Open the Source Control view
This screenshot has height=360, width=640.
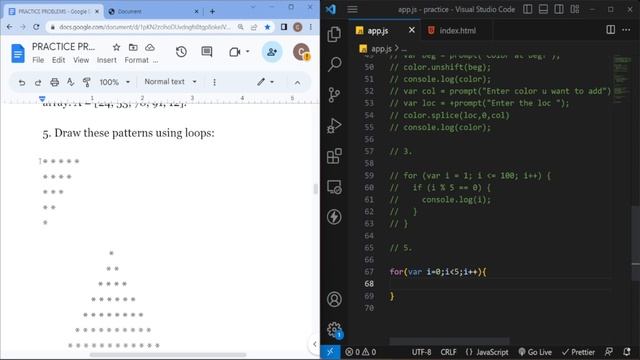coord(334,95)
